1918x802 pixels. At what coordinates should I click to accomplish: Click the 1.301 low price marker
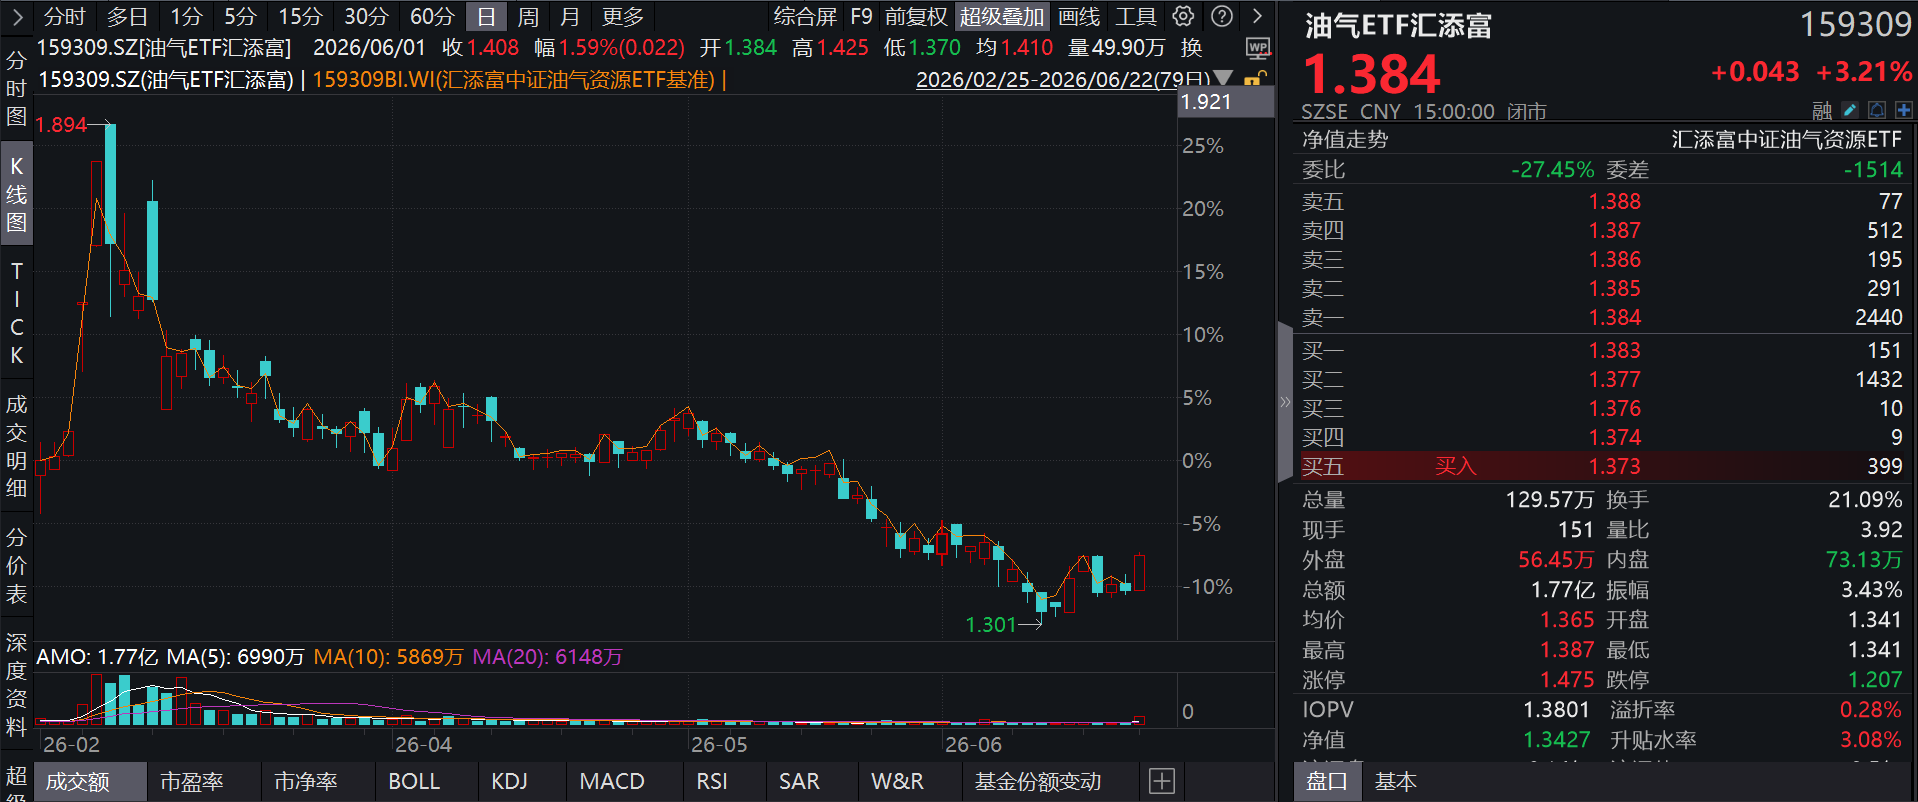click(990, 624)
